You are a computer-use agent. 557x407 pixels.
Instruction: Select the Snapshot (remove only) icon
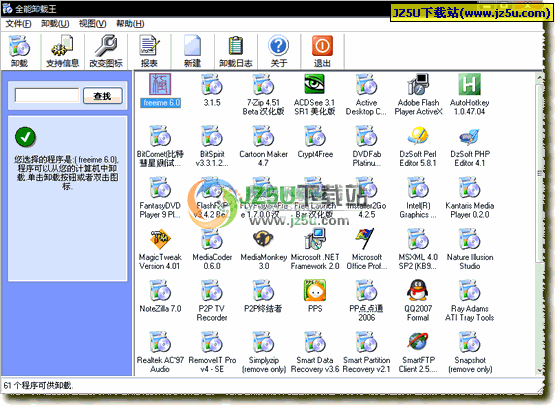470,342
